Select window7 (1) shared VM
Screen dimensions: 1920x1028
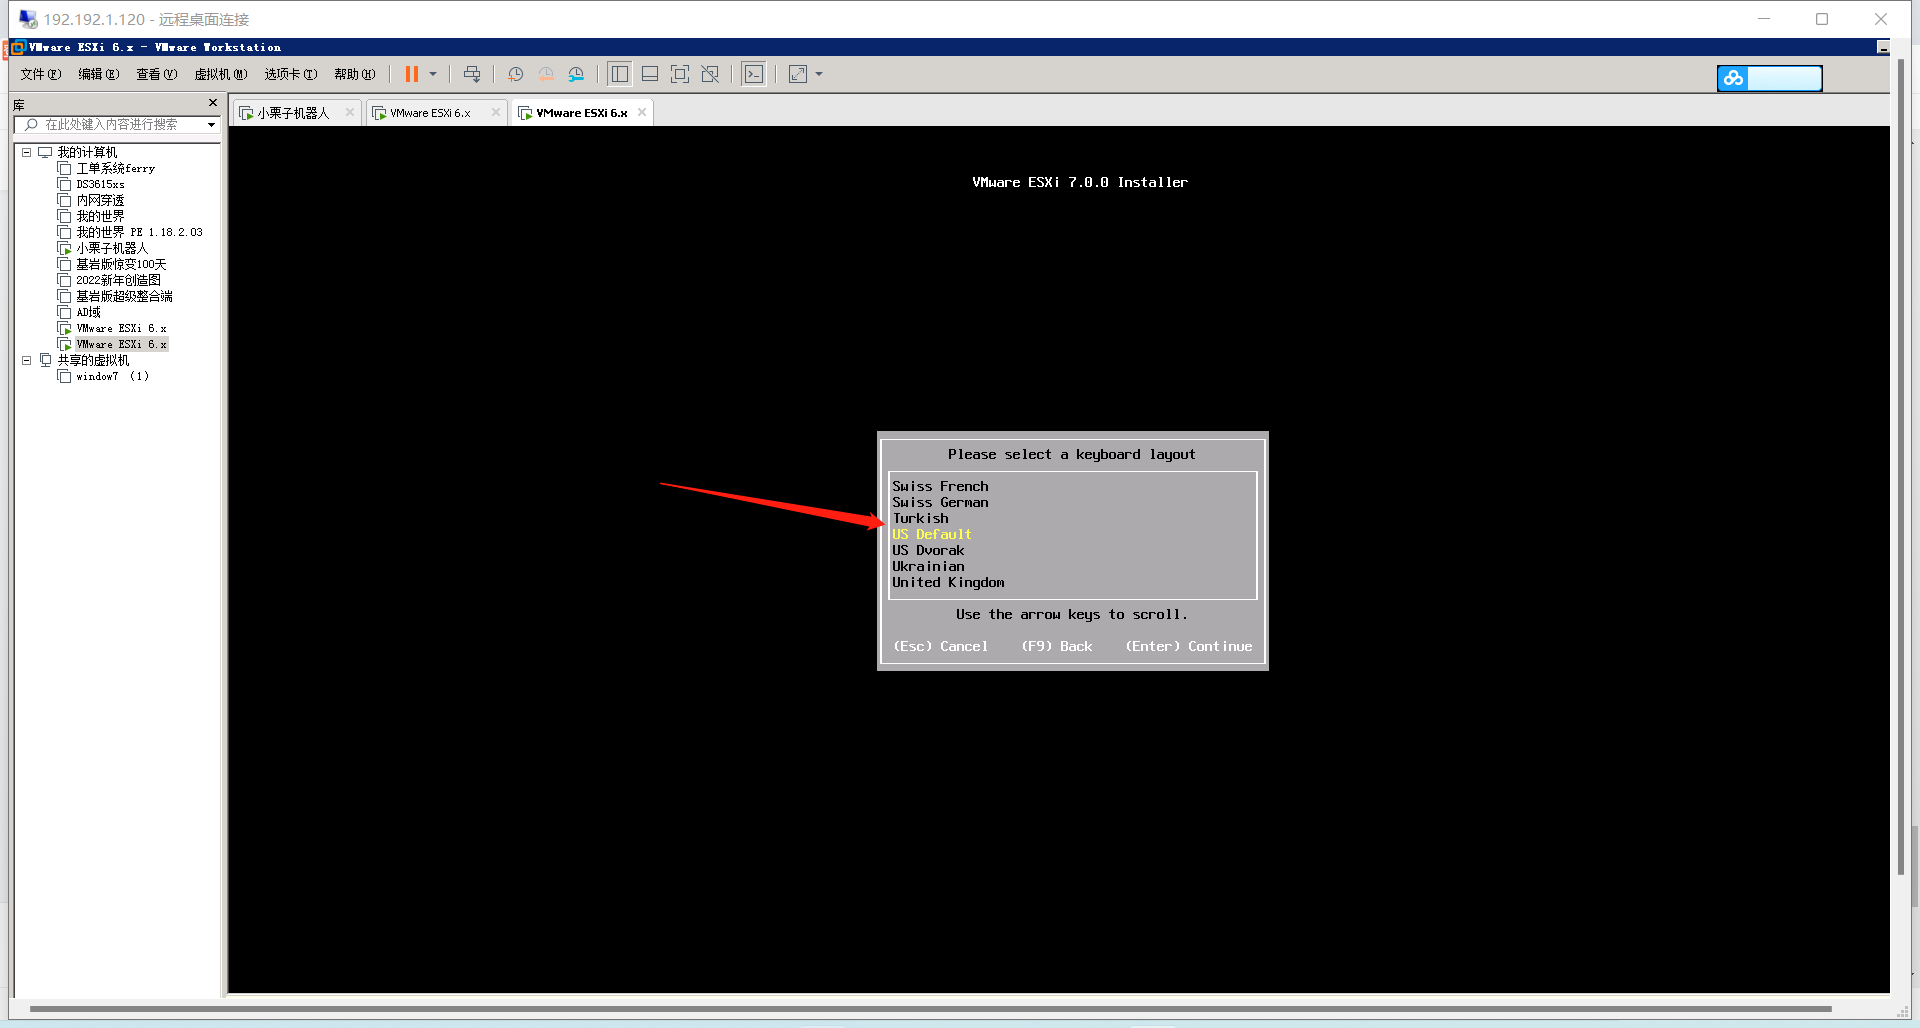click(x=112, y=377)
